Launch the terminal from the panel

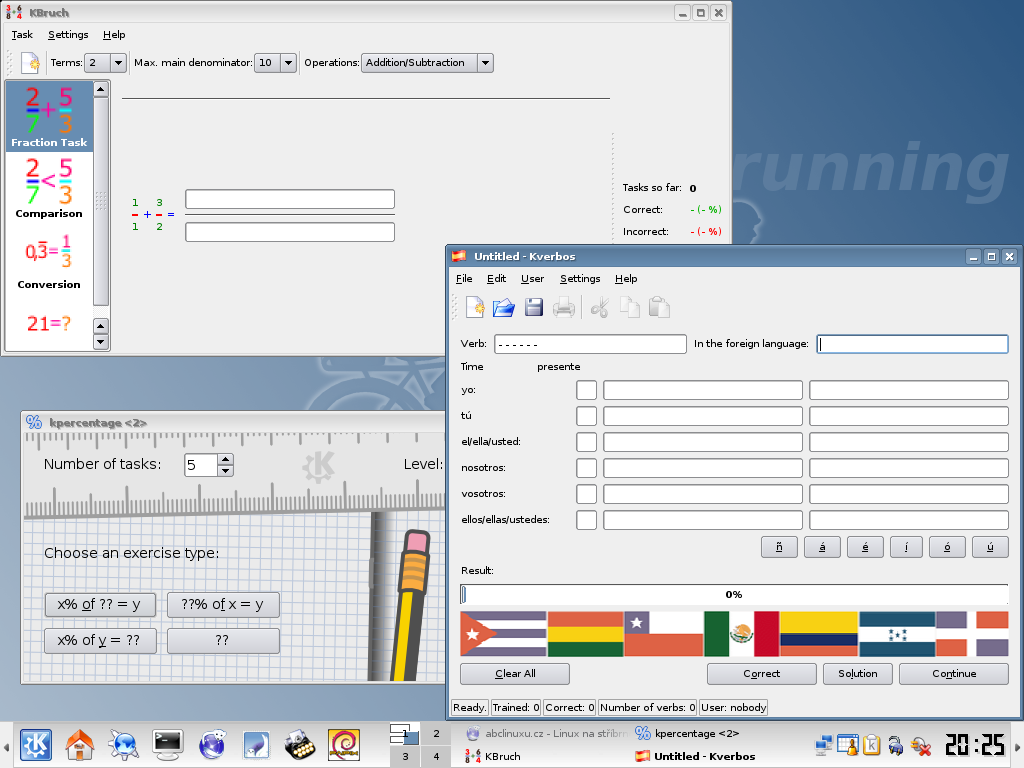pyautogui.click(x=167, y=745)
